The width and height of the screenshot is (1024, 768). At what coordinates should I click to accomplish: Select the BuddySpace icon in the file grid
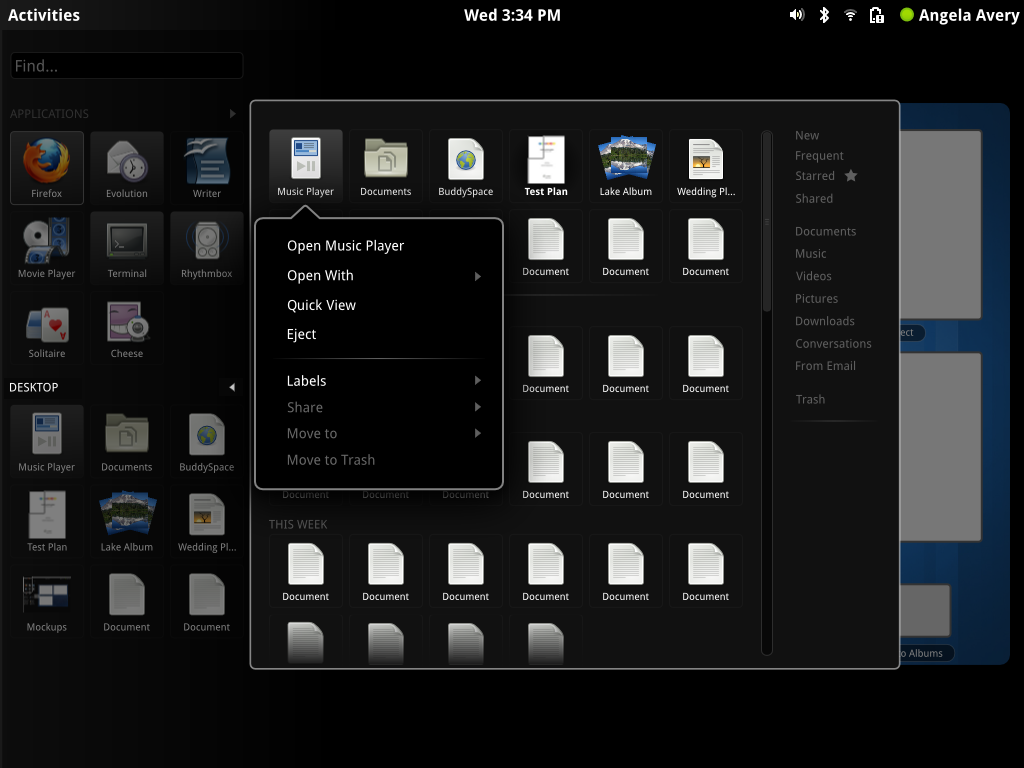click(465, 165)
